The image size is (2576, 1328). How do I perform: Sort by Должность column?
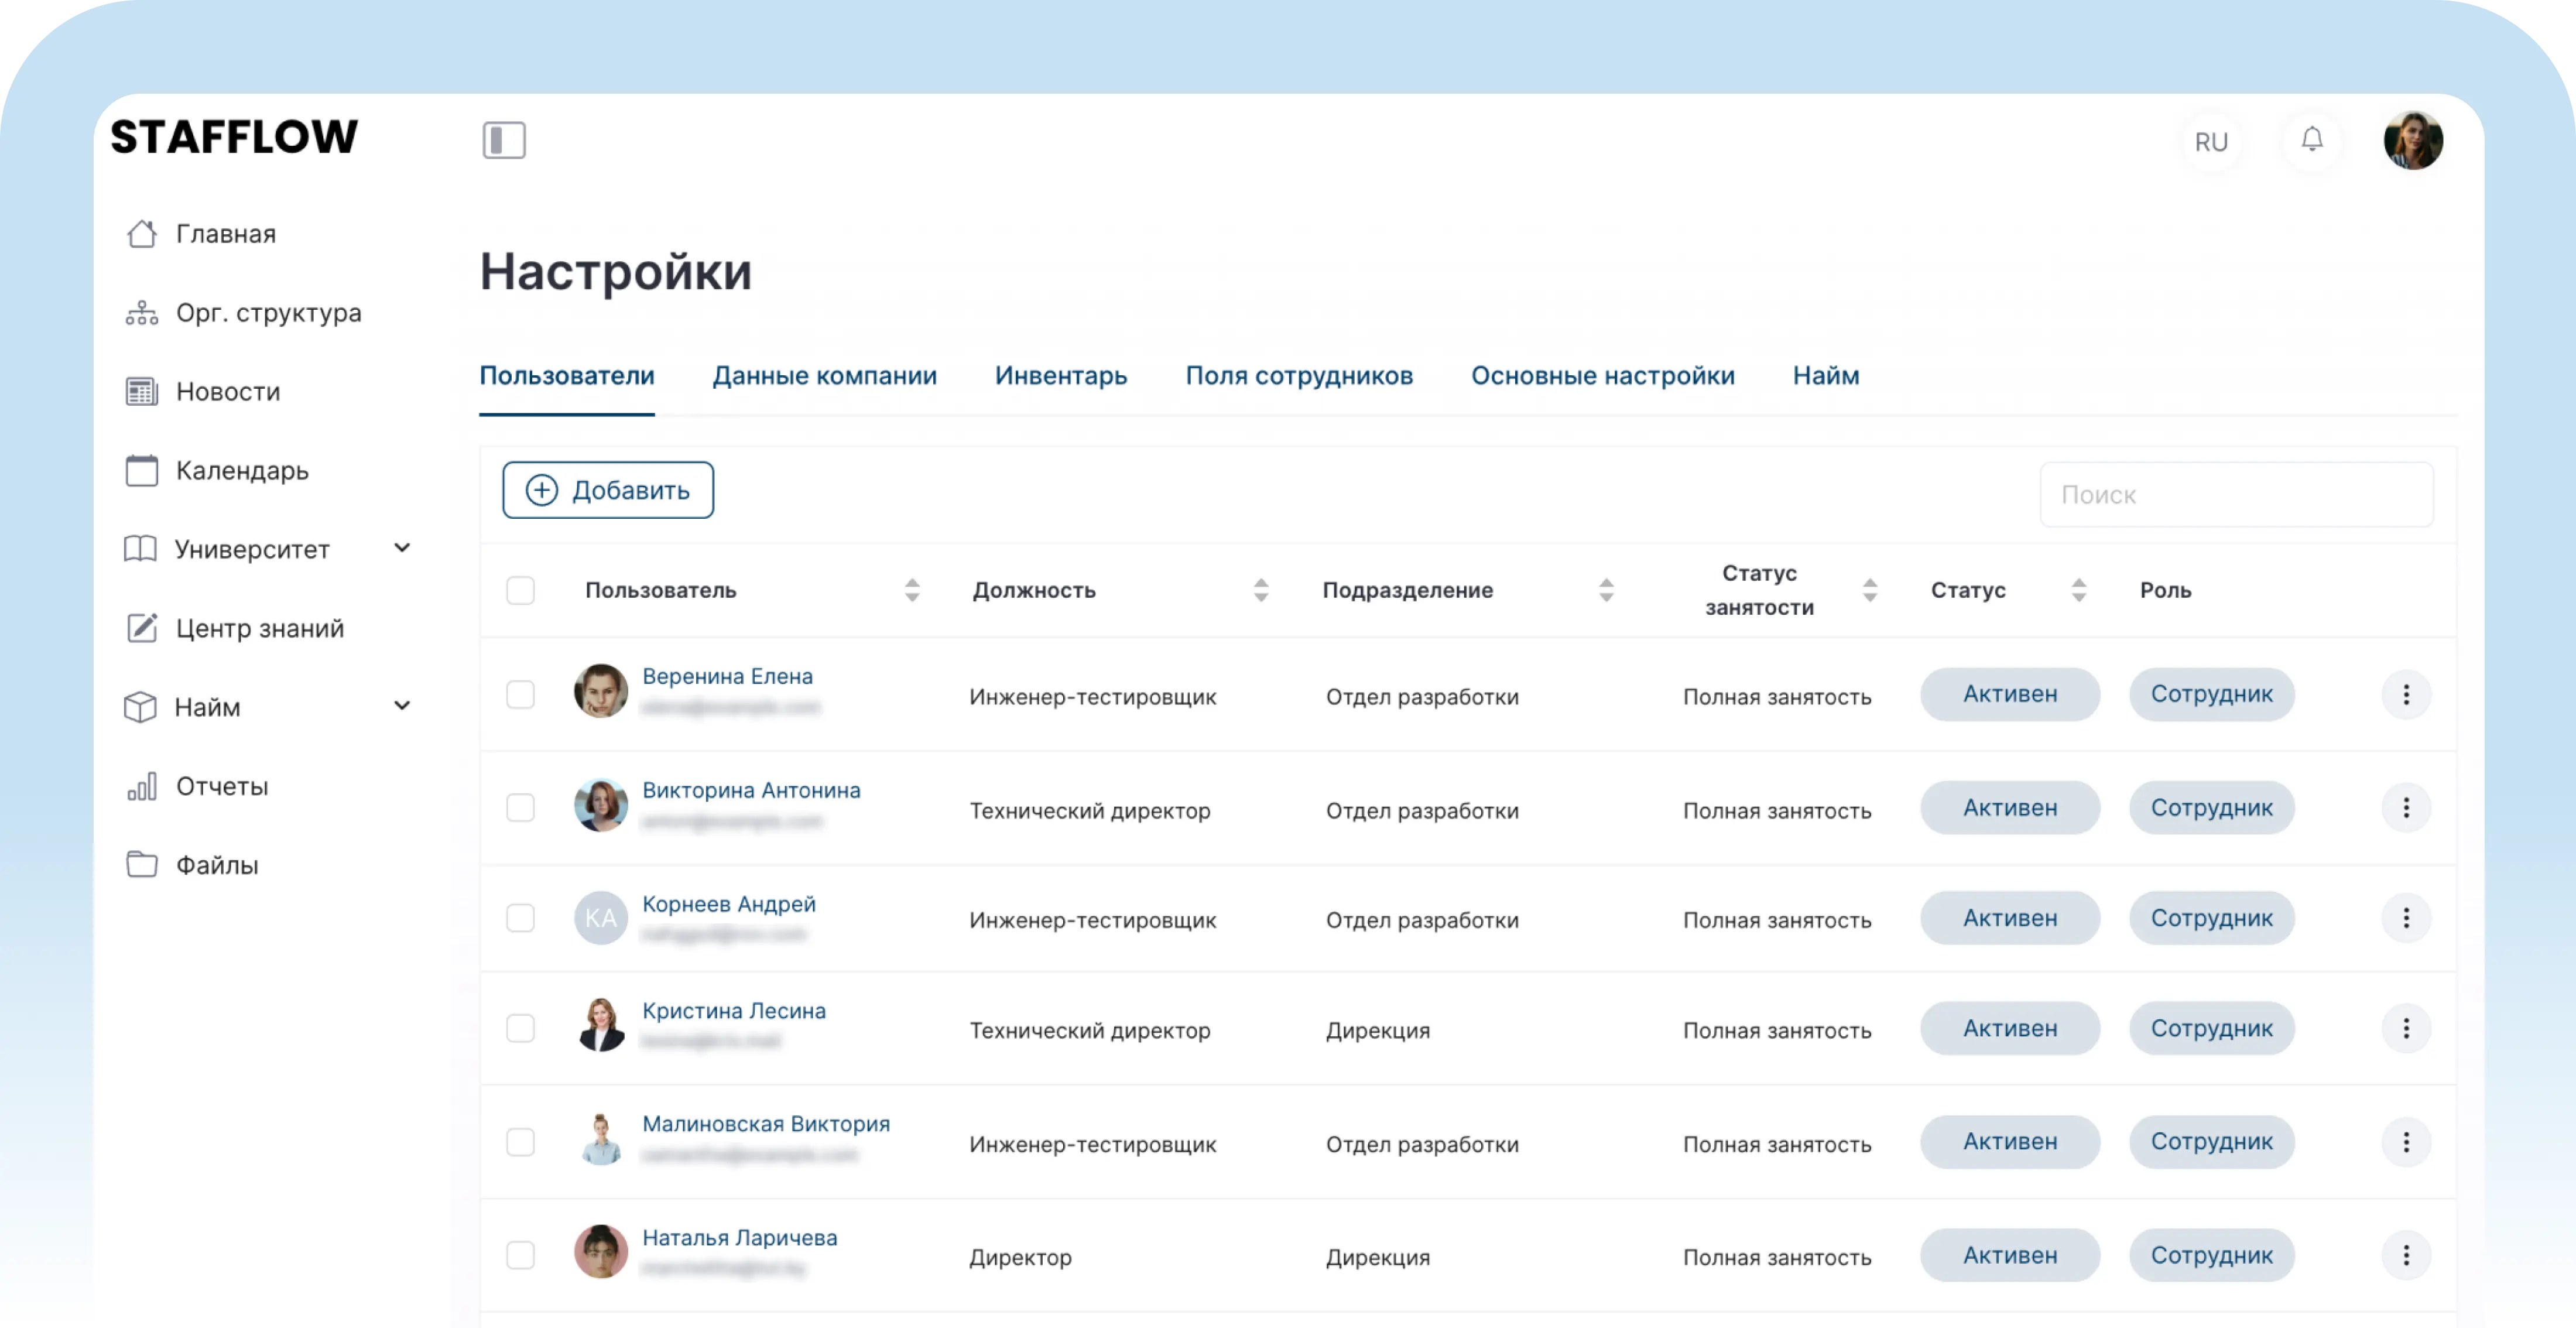[x=1260, y=590]
